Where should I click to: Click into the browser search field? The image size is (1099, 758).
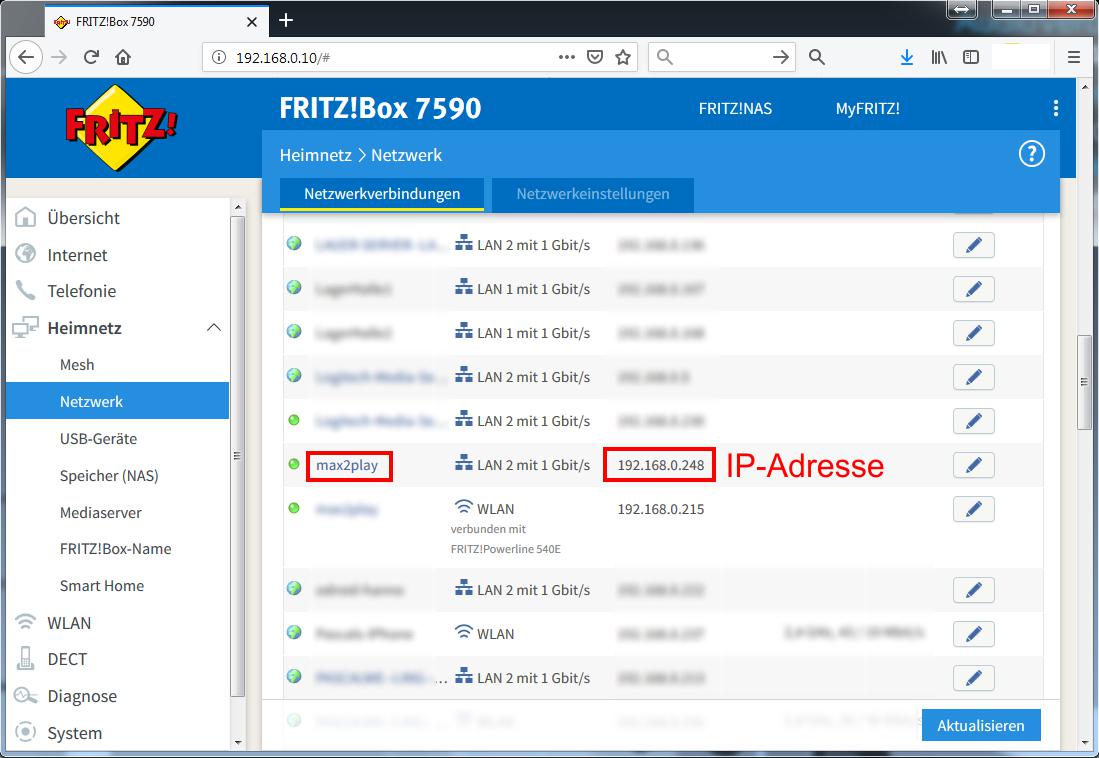pos(721,57)
